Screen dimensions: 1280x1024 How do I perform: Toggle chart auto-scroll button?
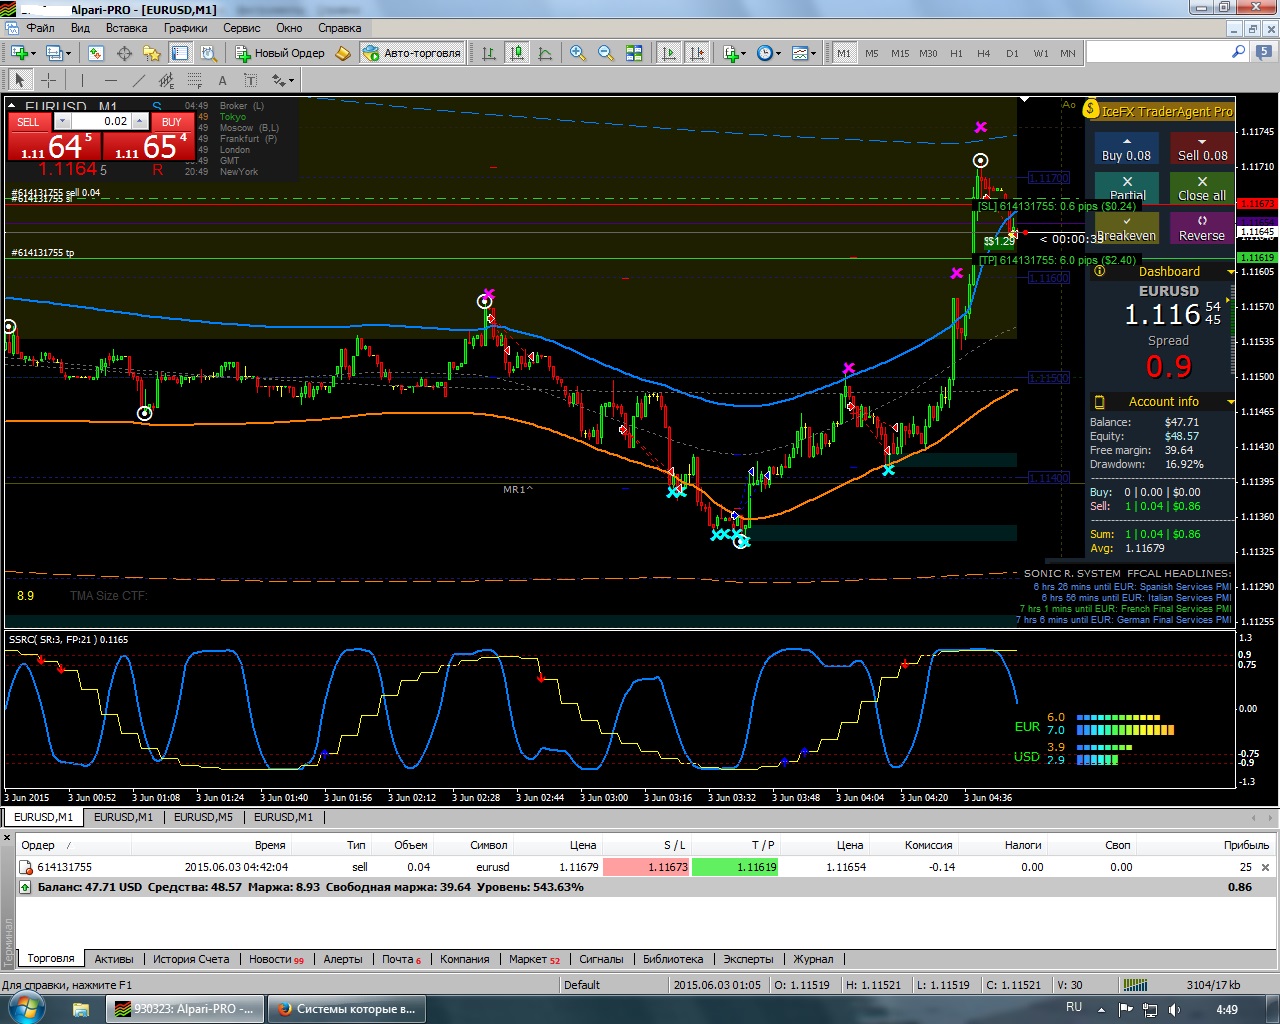(x=669, y=53)
